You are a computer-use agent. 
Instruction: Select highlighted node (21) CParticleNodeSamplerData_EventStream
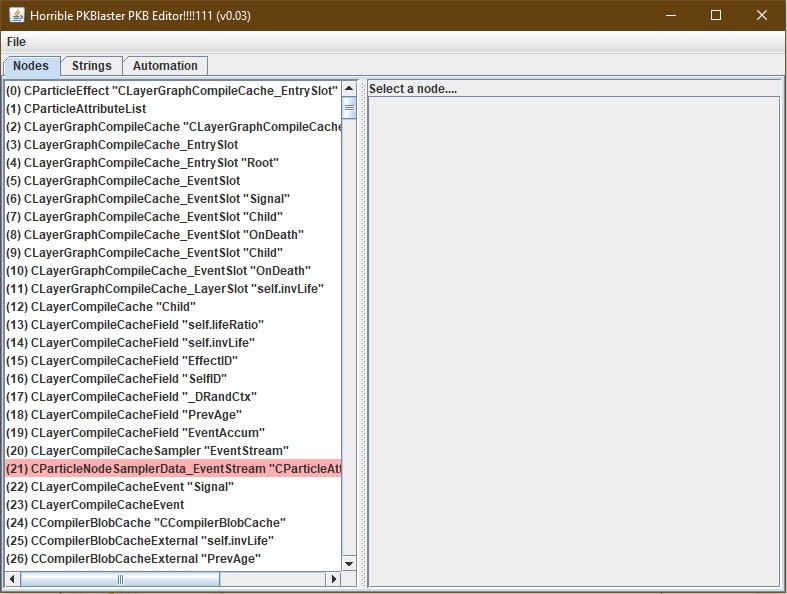[173, 469]
